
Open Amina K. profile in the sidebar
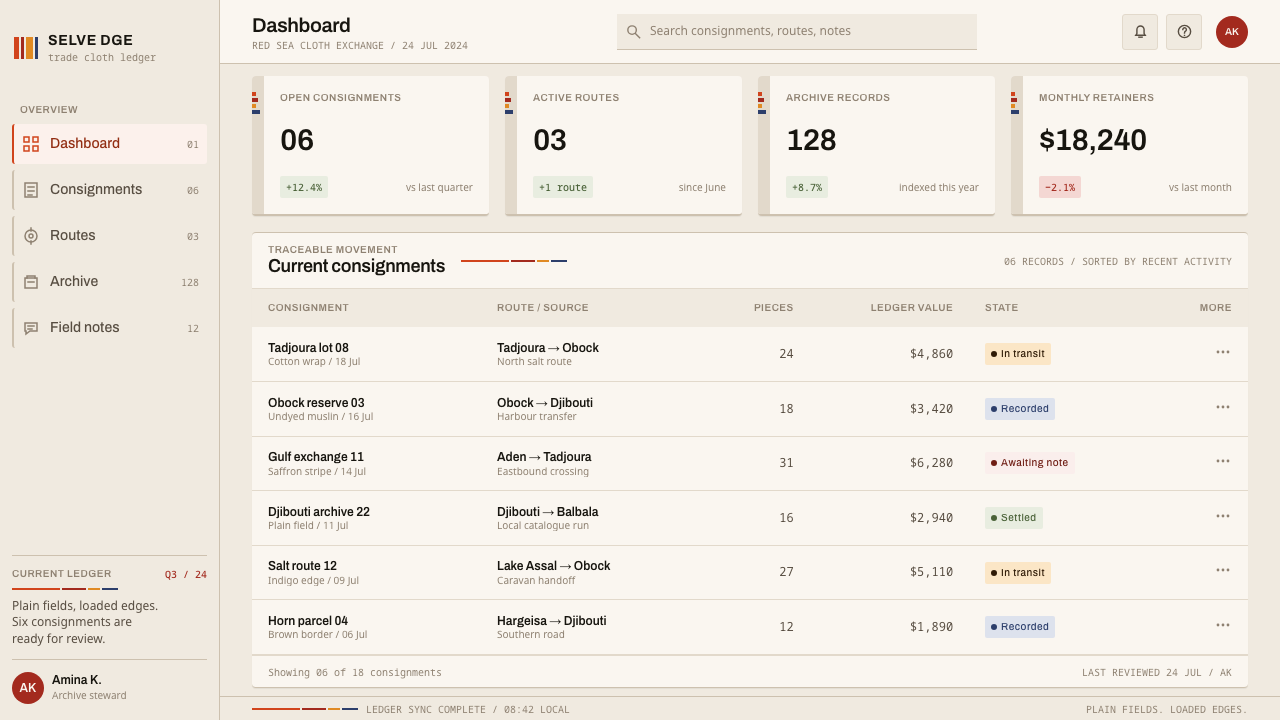110,687
